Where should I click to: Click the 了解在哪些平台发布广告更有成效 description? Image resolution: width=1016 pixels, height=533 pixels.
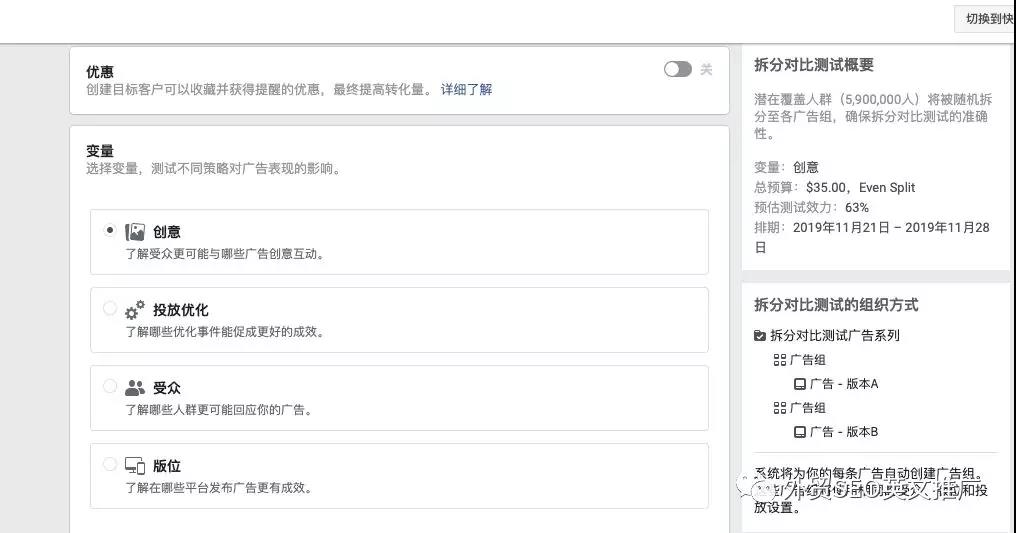(x=219, y=488)
